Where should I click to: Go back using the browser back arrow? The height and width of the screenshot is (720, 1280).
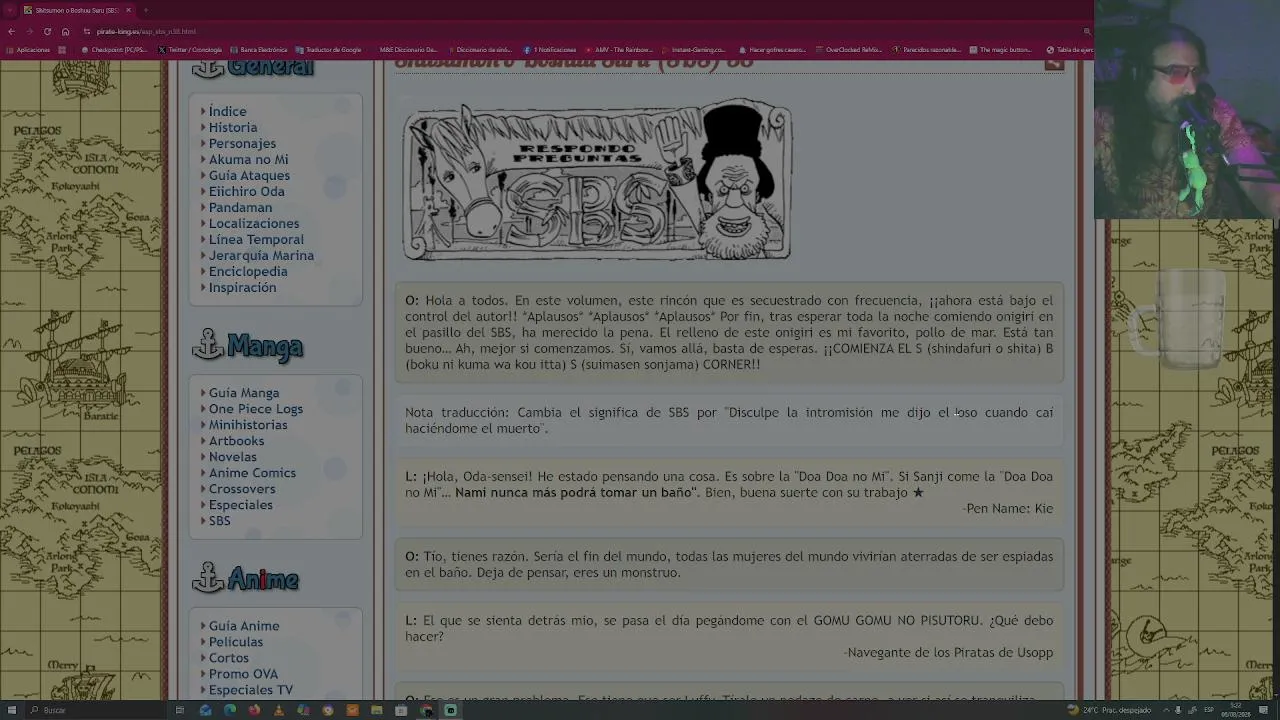pos(11,31)
